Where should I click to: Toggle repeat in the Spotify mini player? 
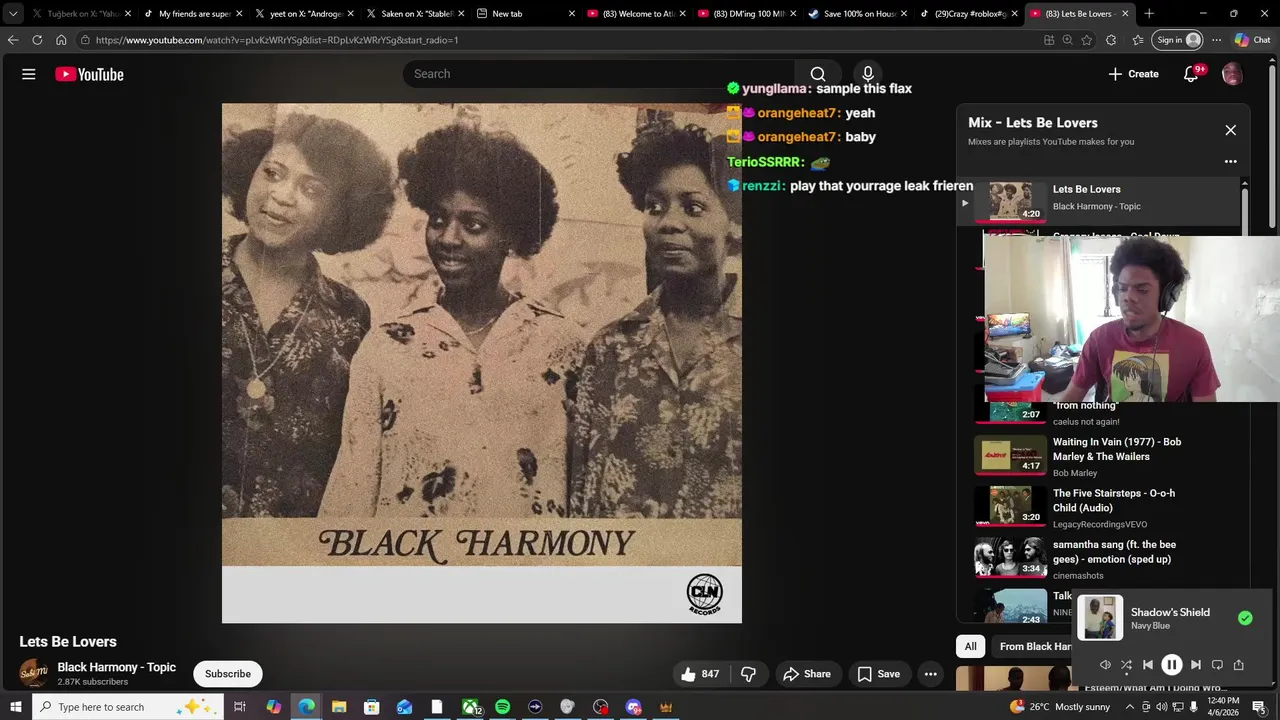(x=1217, y=665)
